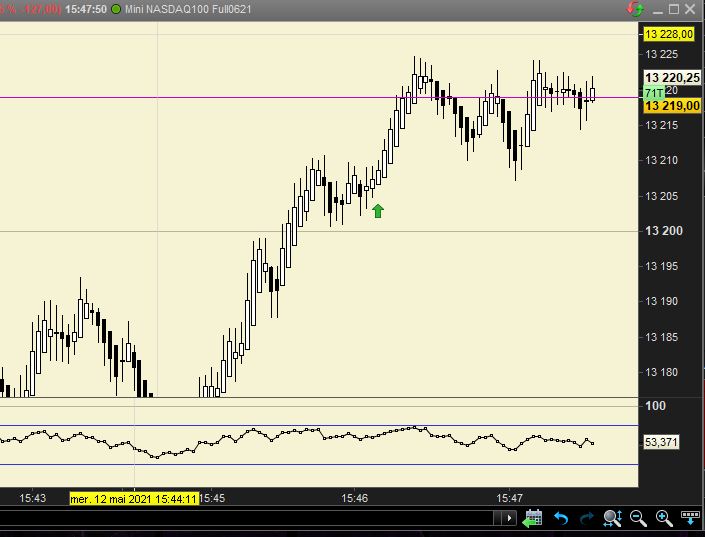Click the green 71T order tag
This screenshot has width=705, height=537.
[654, 93]
